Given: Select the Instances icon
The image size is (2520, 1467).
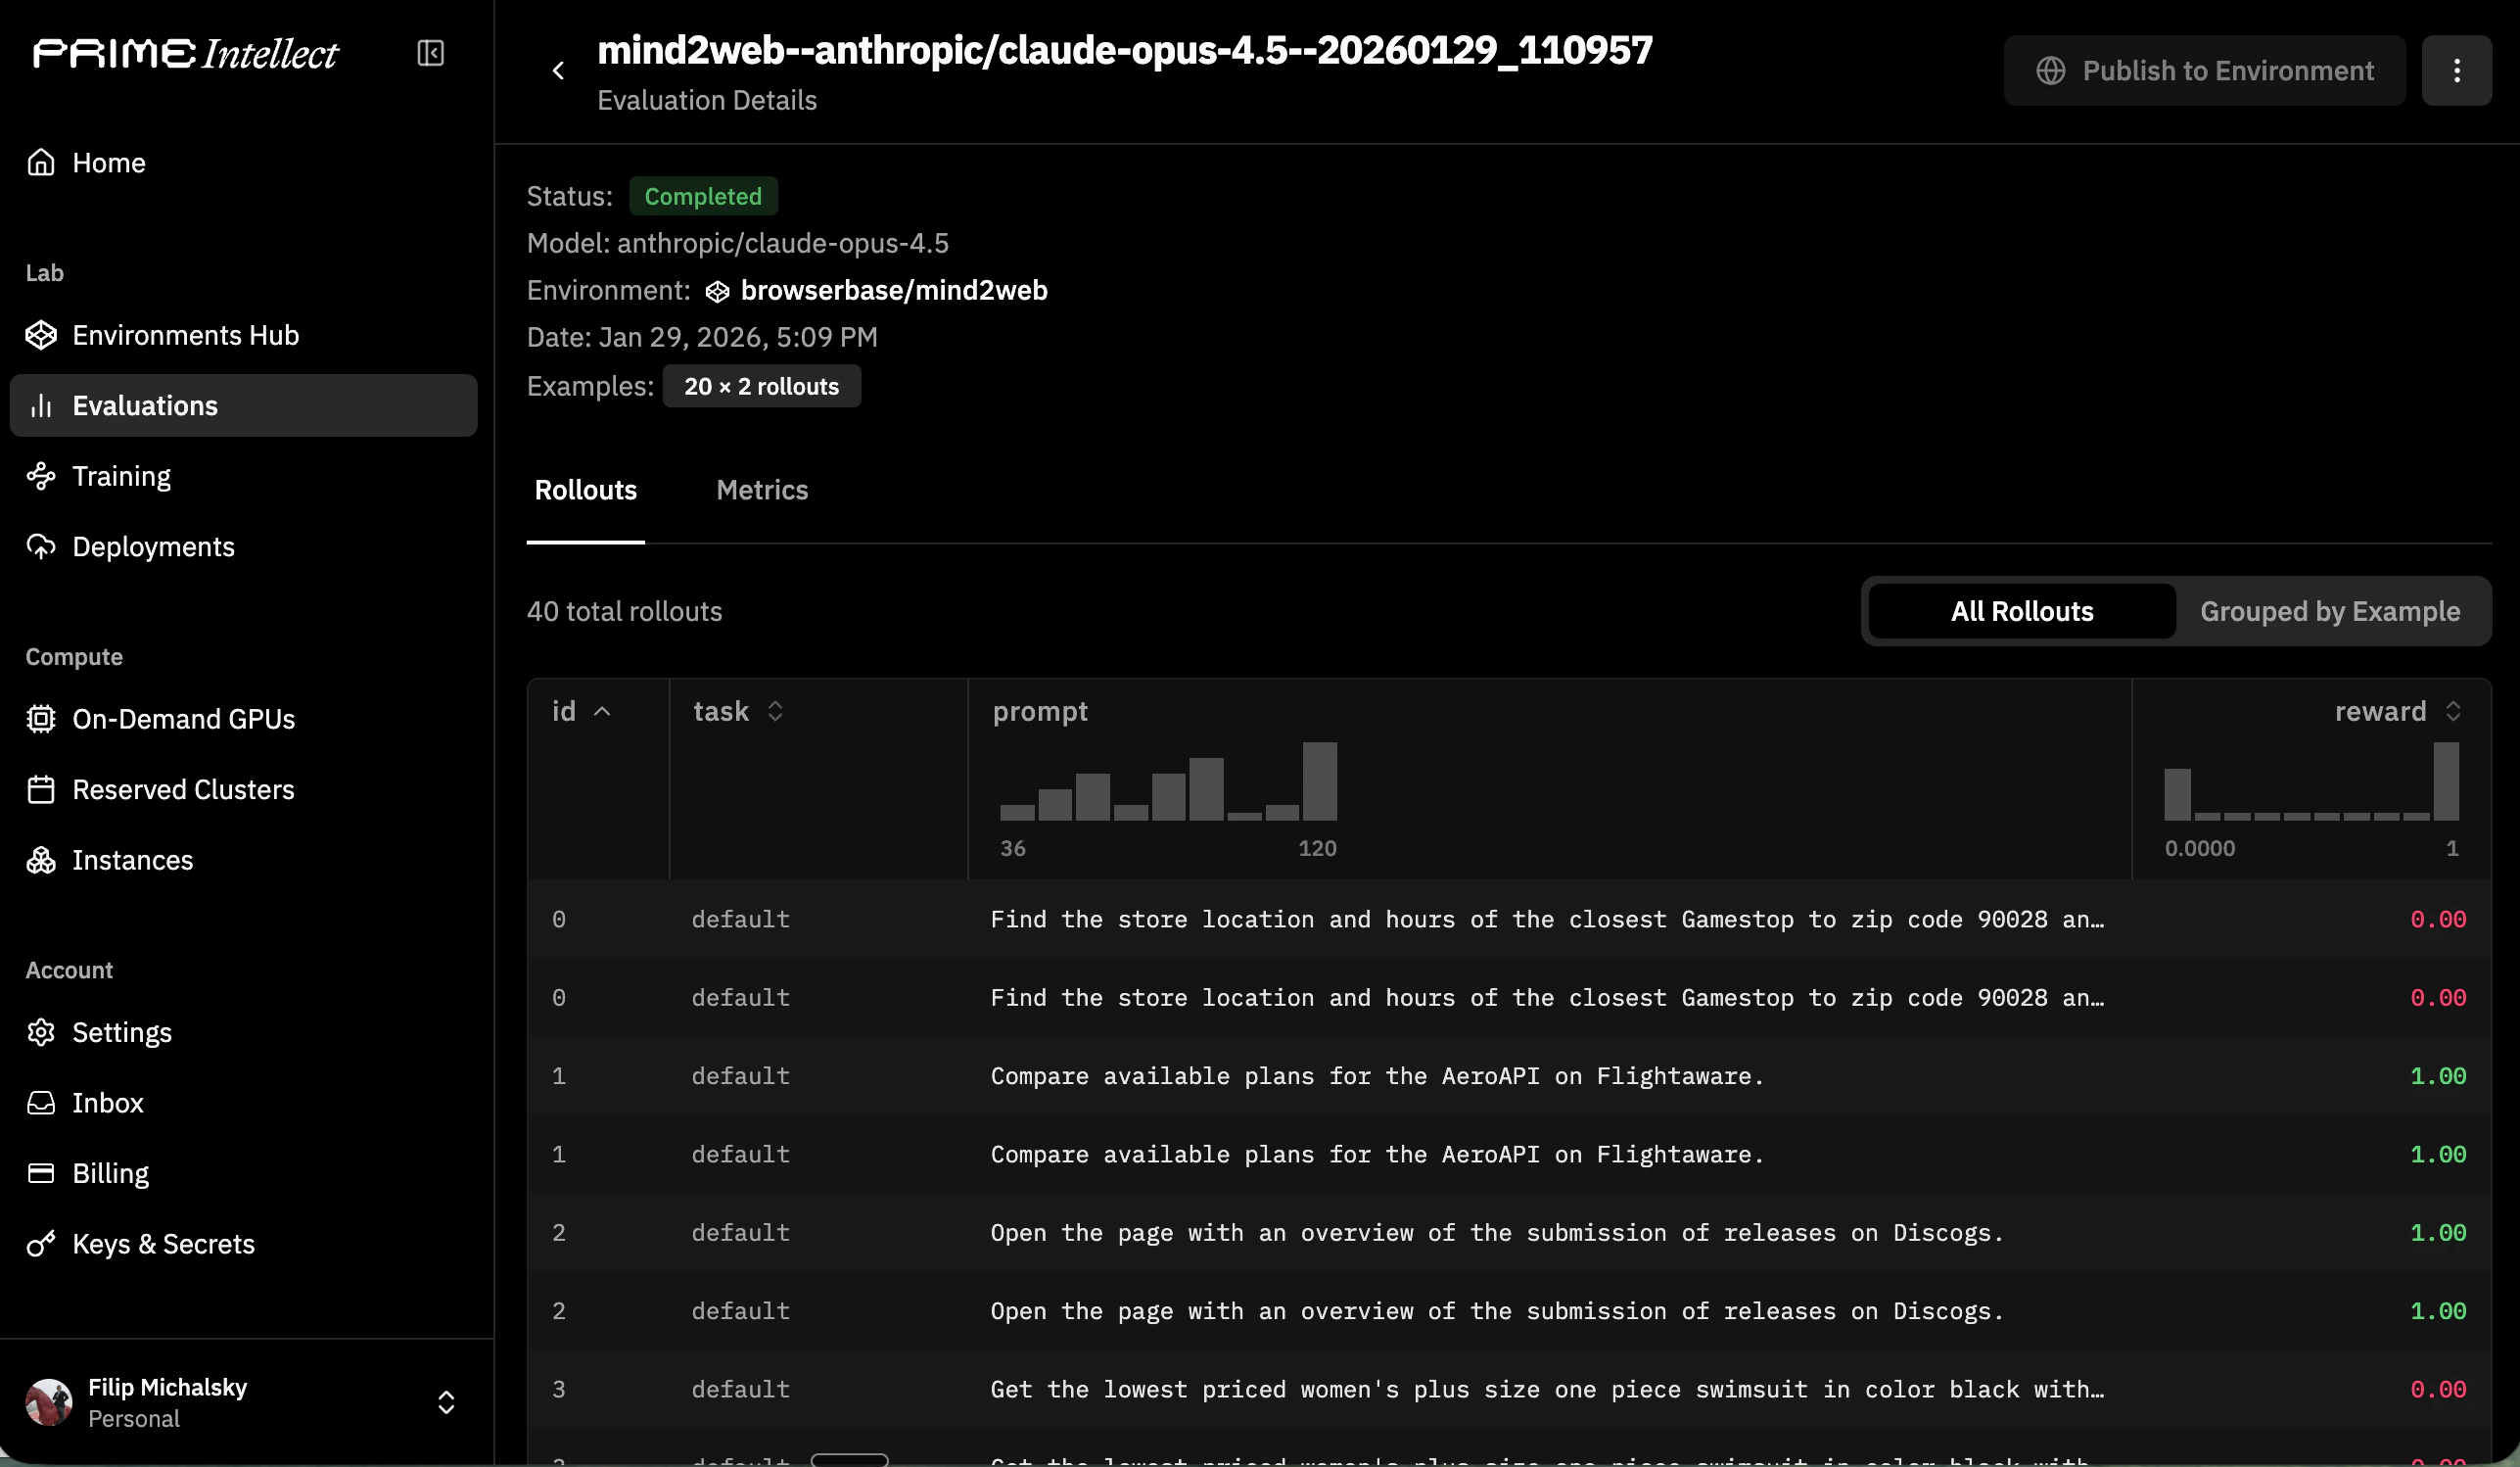Looking at the screenshot, I should [x=42, y=860].
